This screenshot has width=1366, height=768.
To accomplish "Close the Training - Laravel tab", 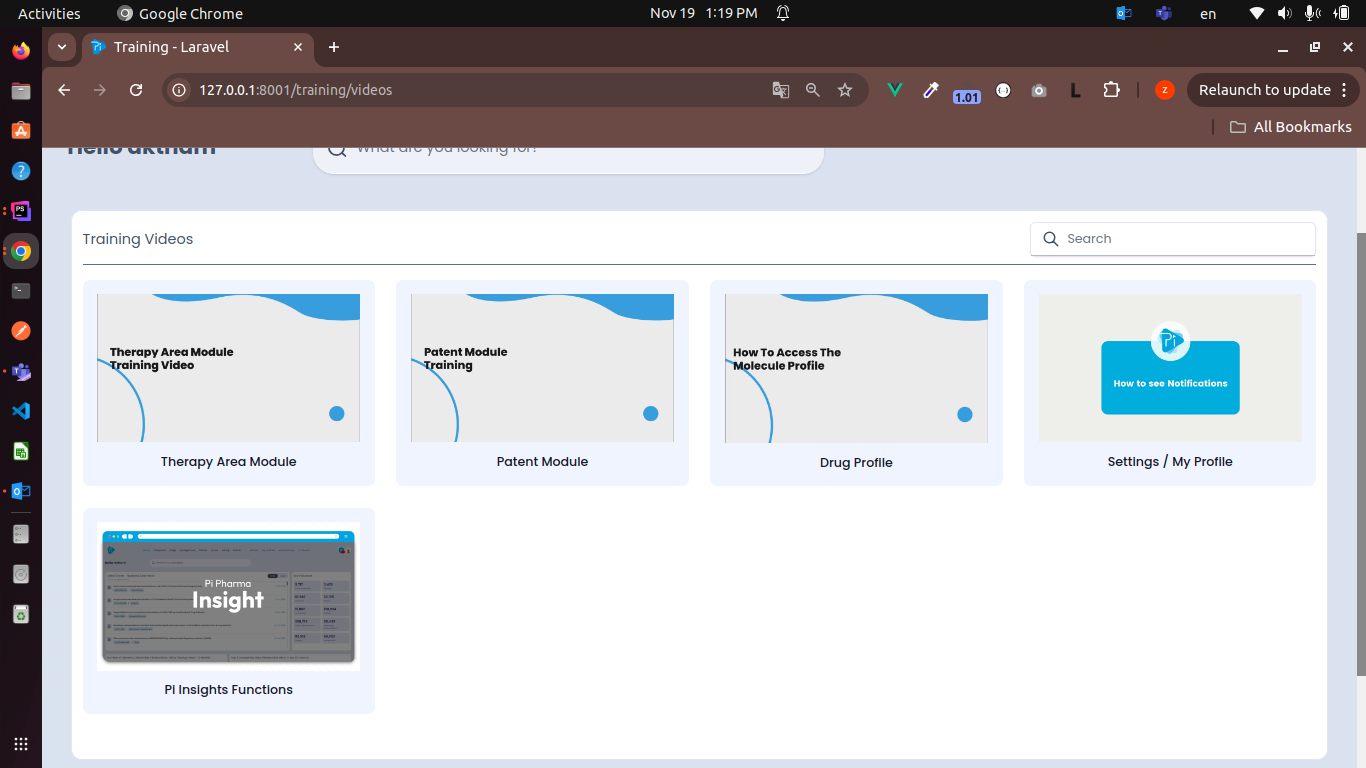I will point(298,47).
